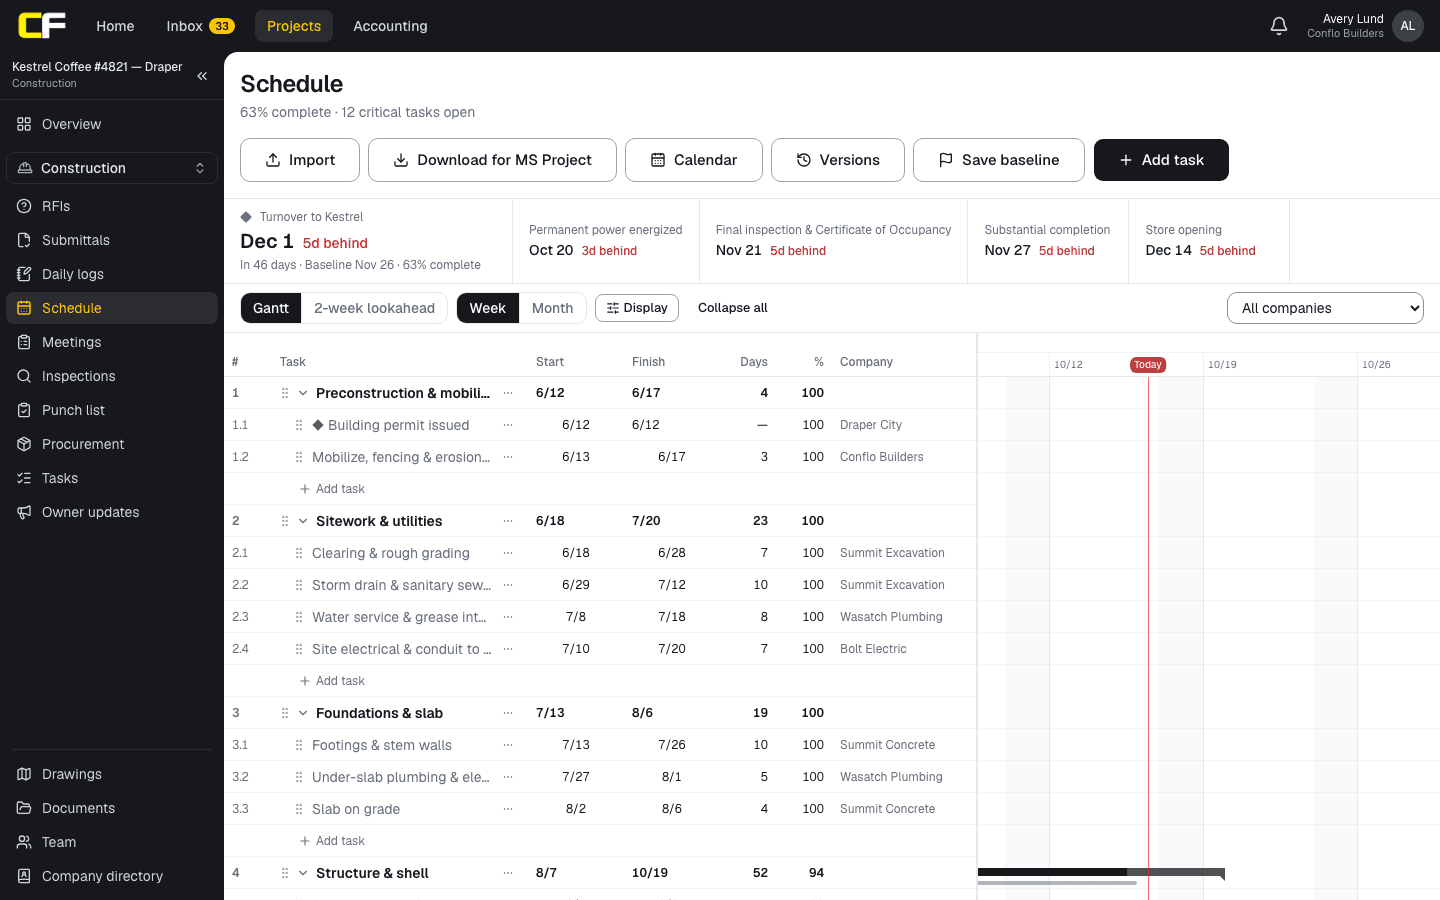The image size is (1440, 900).
Task: Click drag handle for Footings & stem walls
Action: [x=299, y=745]
